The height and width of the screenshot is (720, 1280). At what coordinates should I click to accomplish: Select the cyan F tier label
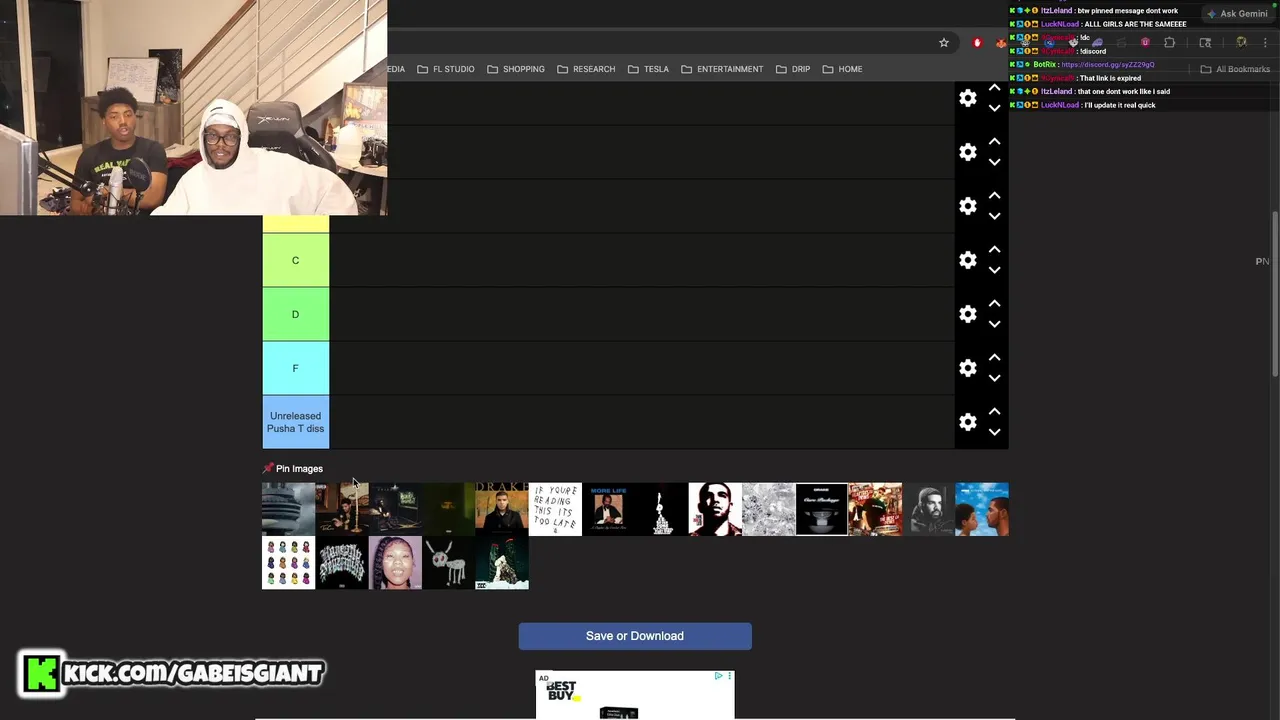[295, 368]
